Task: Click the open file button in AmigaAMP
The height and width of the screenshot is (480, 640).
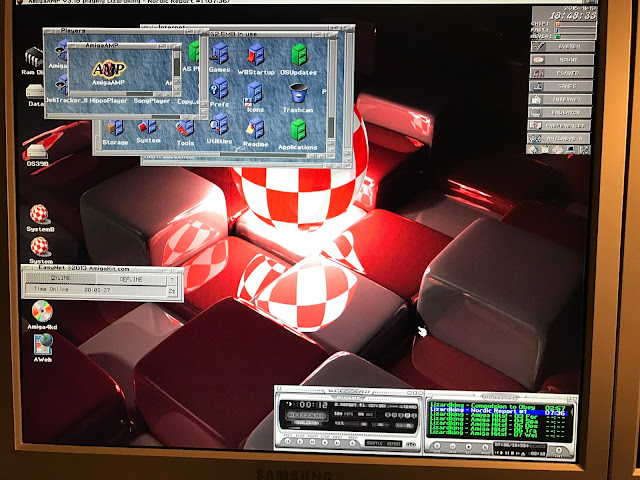Action: 352,443
